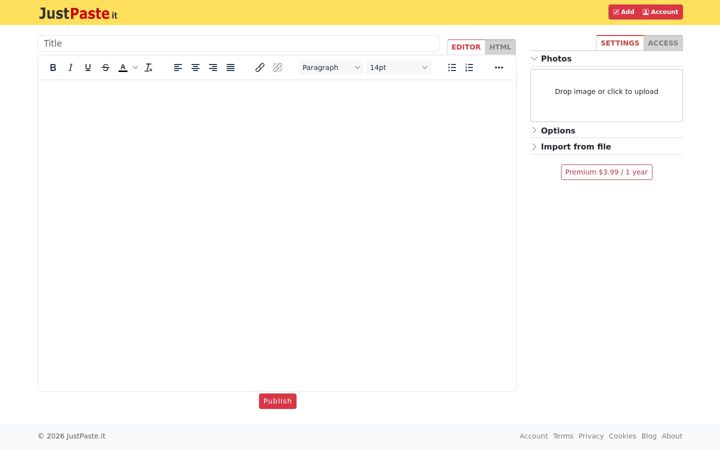This screenshot has width=720, height=450.
Task: Apply text color with the A icon
Action: pyautogui.click(x=123, y=68)
